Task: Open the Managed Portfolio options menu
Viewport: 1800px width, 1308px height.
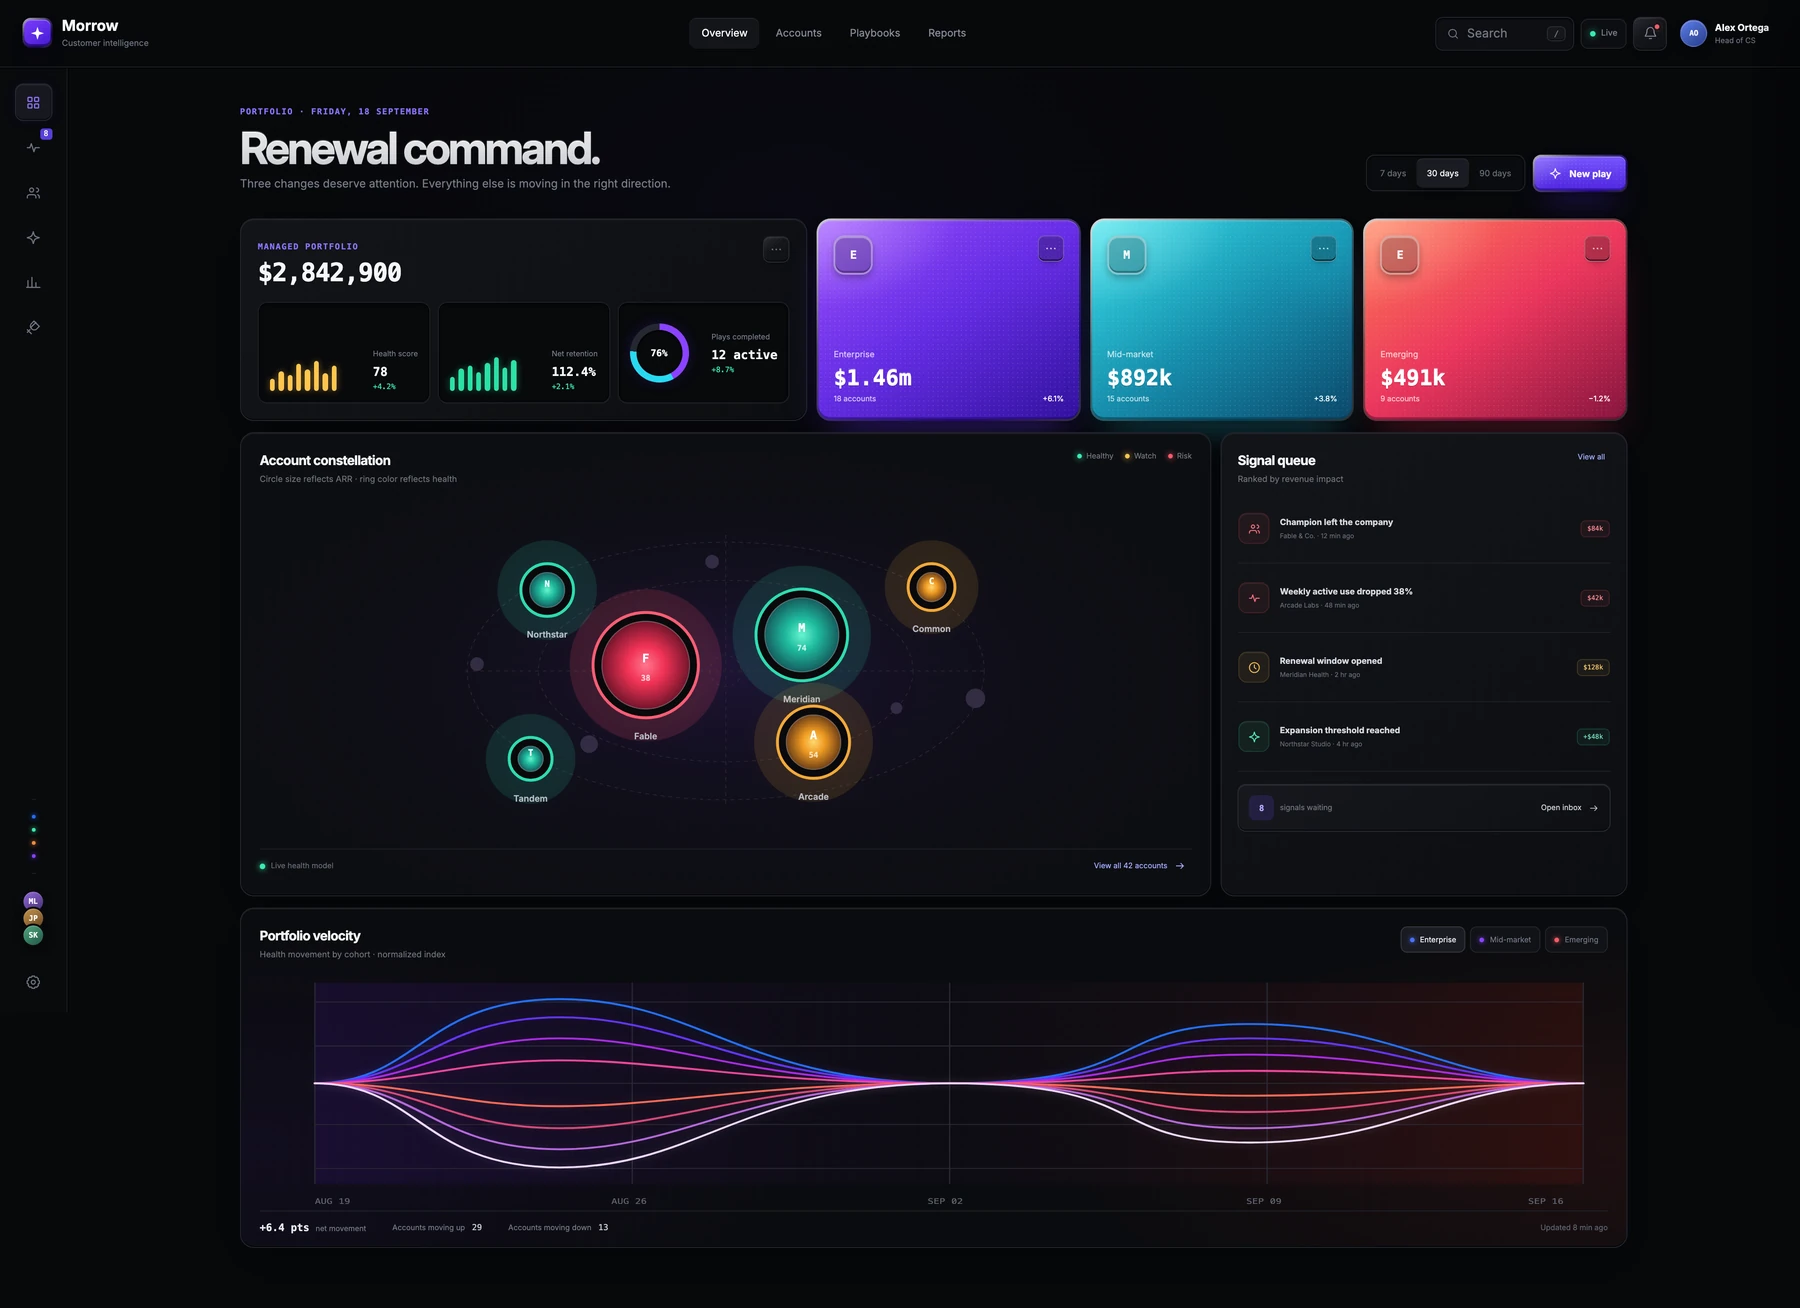Action: 776,249
